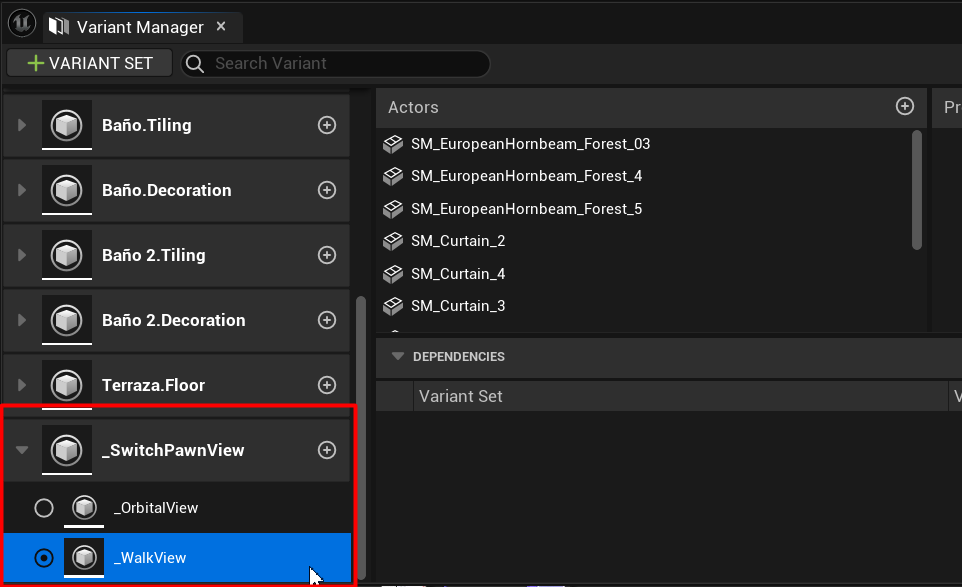Activate the _OrbitalView variant radio button

pyautogui.click(x=44, y=508)
